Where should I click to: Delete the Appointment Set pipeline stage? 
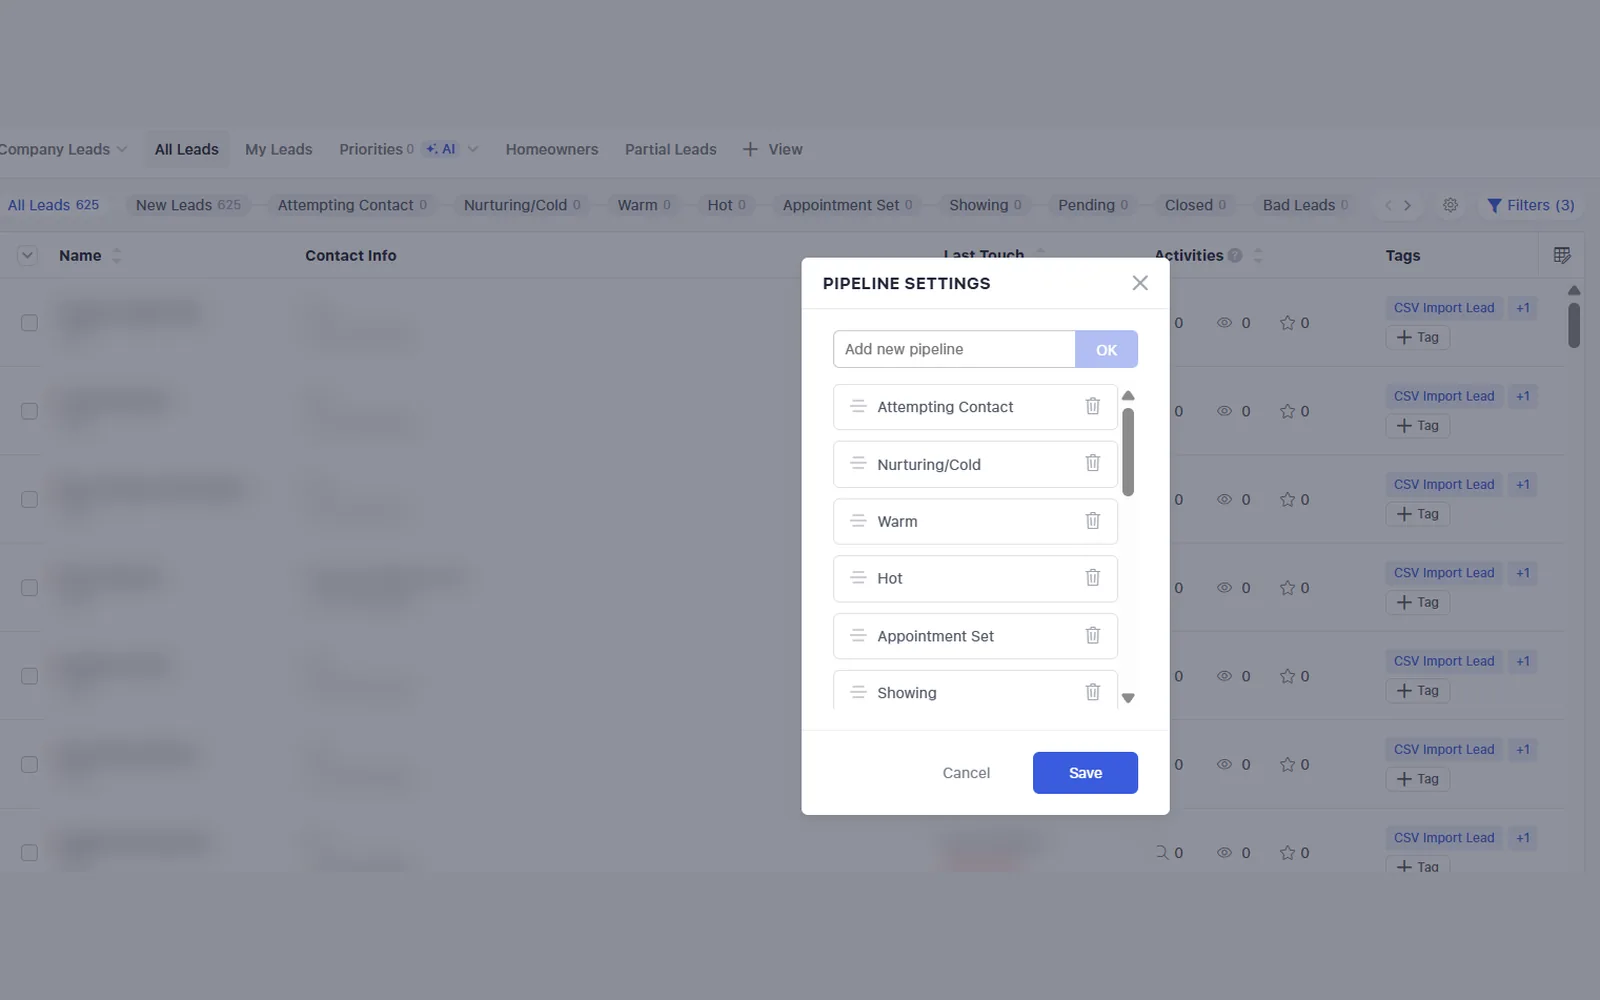tap(1092, 635)
